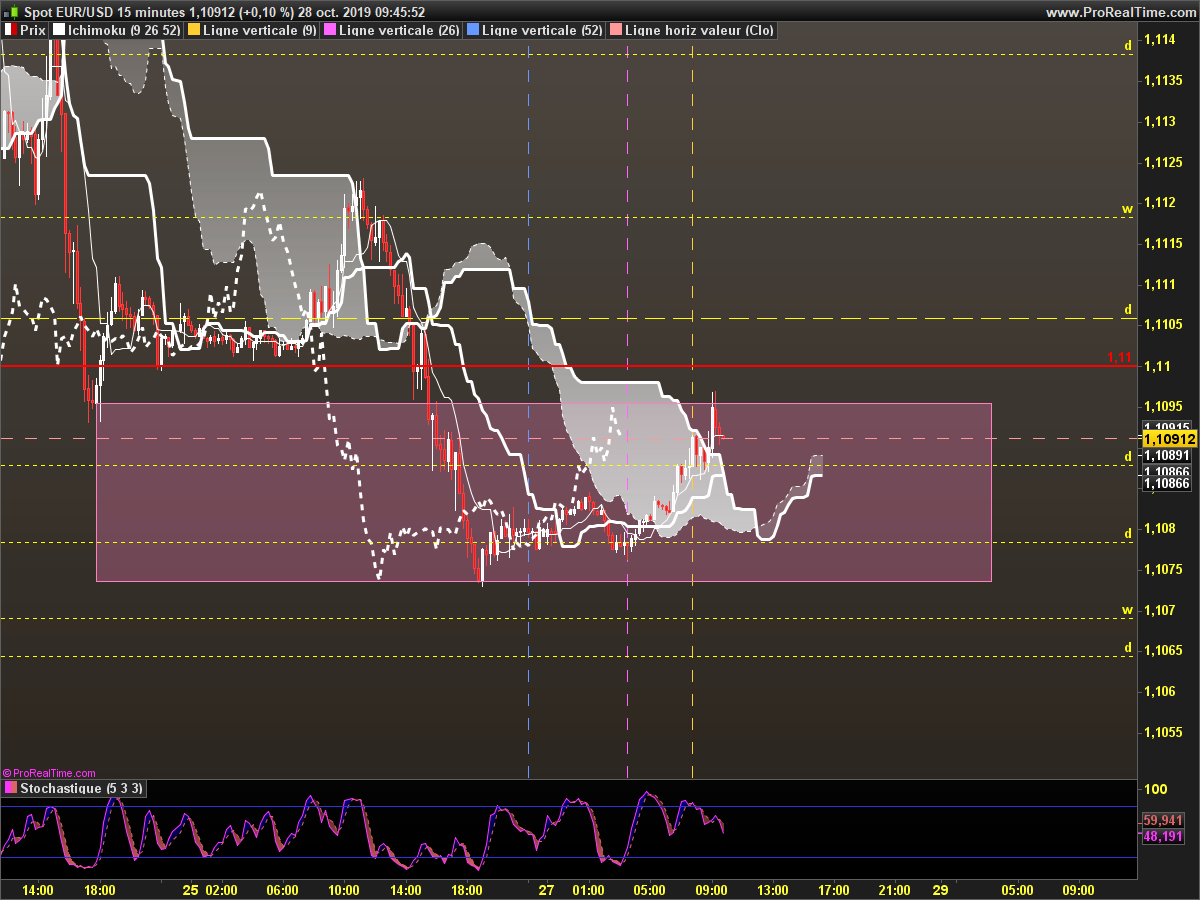
Task: Click the blue Ligne verticale (52) swatch
Action: tap(473, 30)
